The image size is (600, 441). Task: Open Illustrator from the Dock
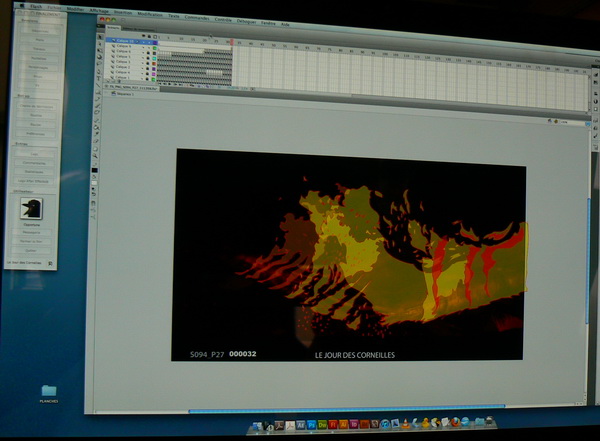click(343, 425)
